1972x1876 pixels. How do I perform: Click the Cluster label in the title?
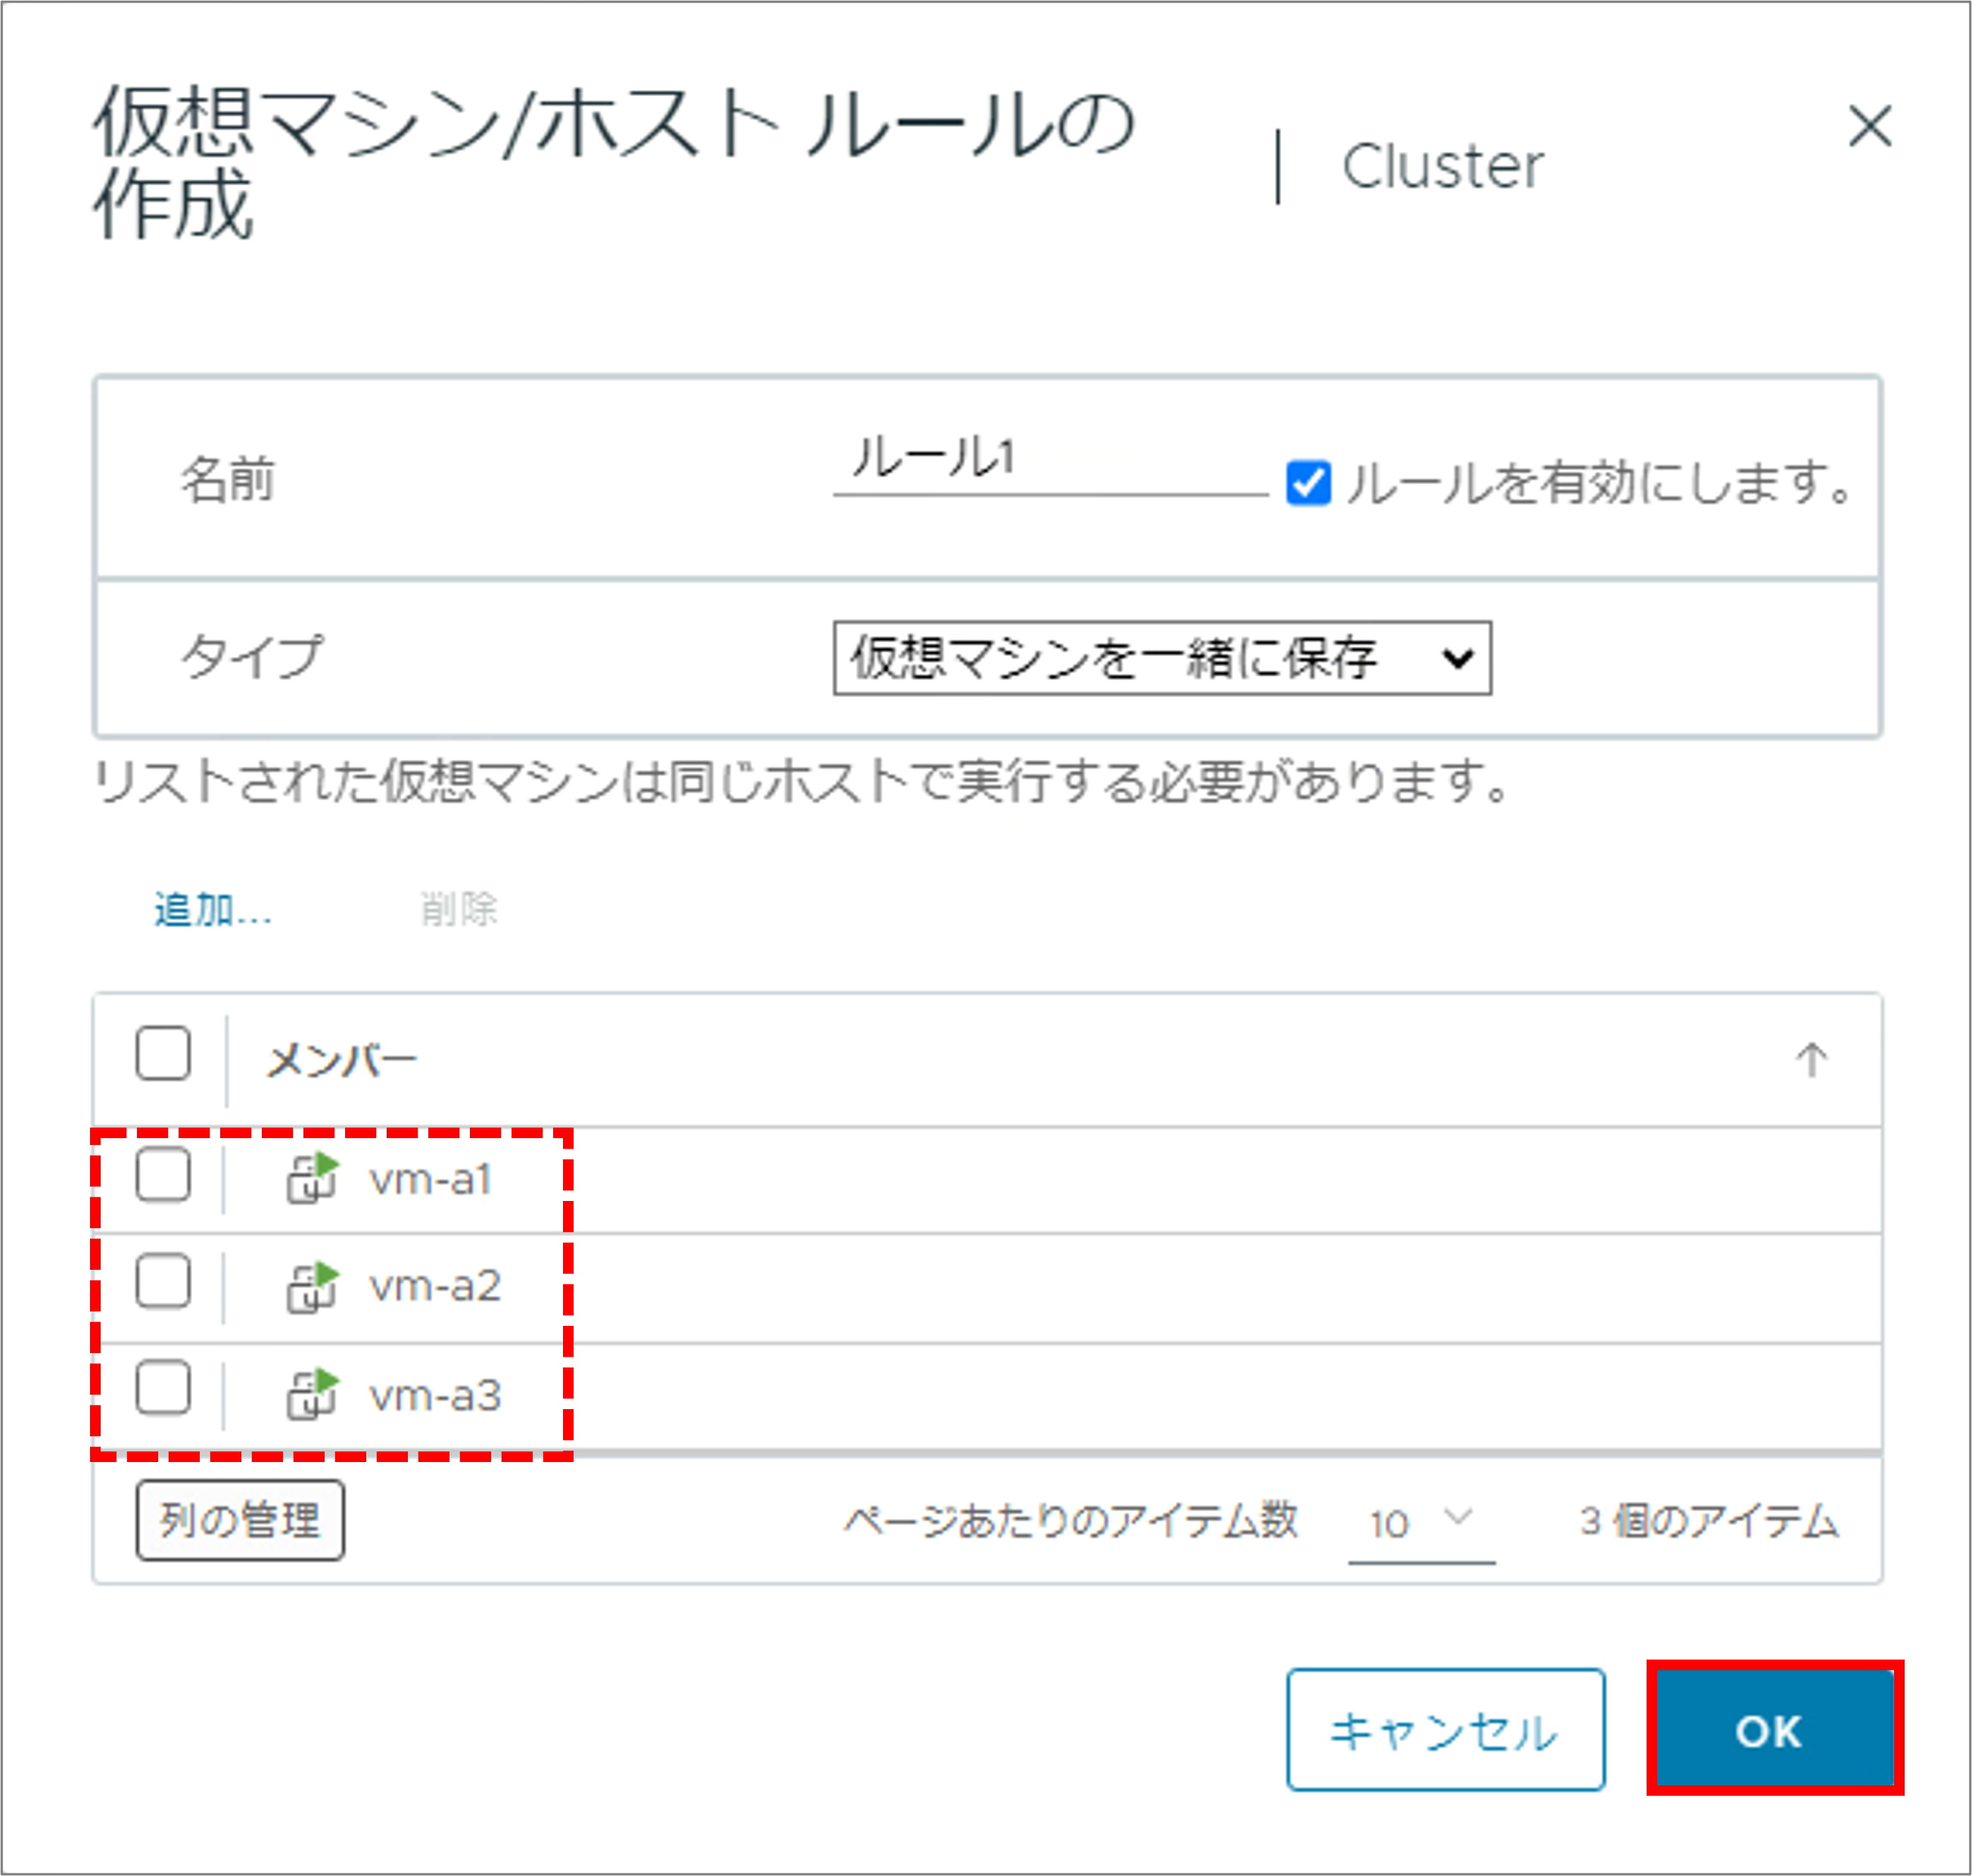tap(1443, 166)
